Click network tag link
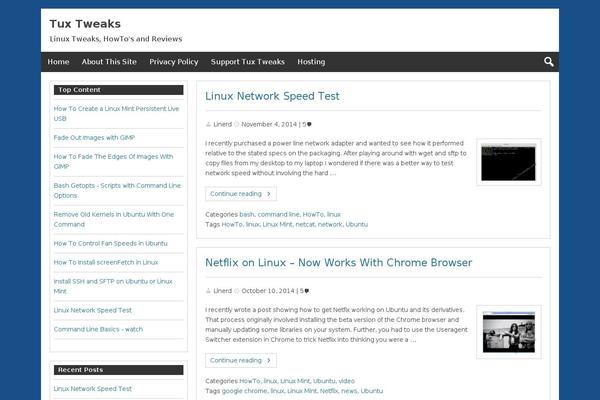 tap(330, 224)
